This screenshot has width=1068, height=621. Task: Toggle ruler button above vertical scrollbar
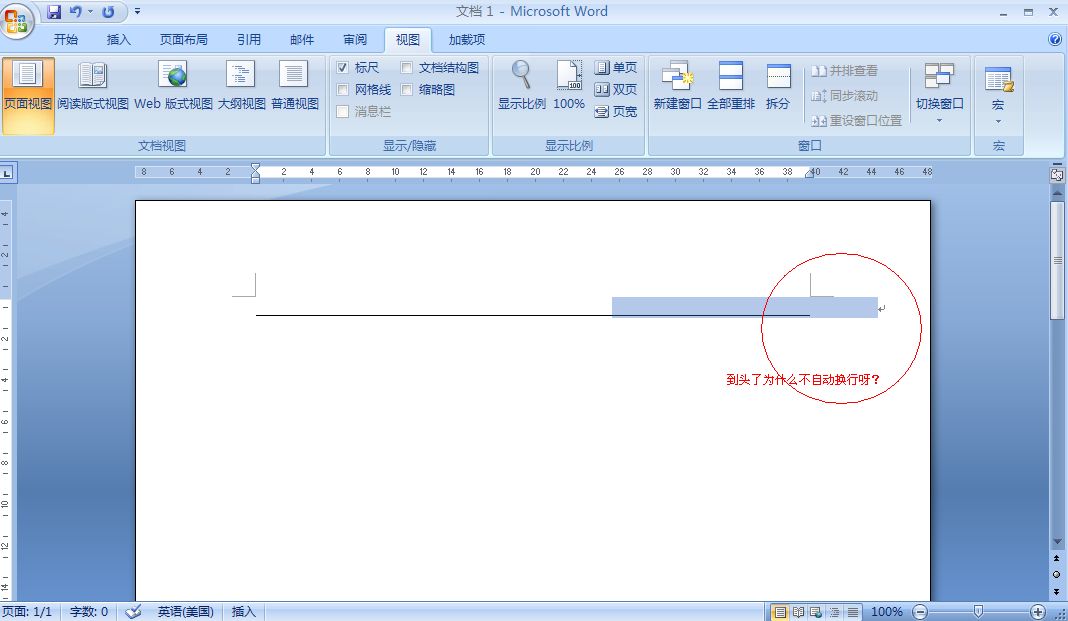1057,174
